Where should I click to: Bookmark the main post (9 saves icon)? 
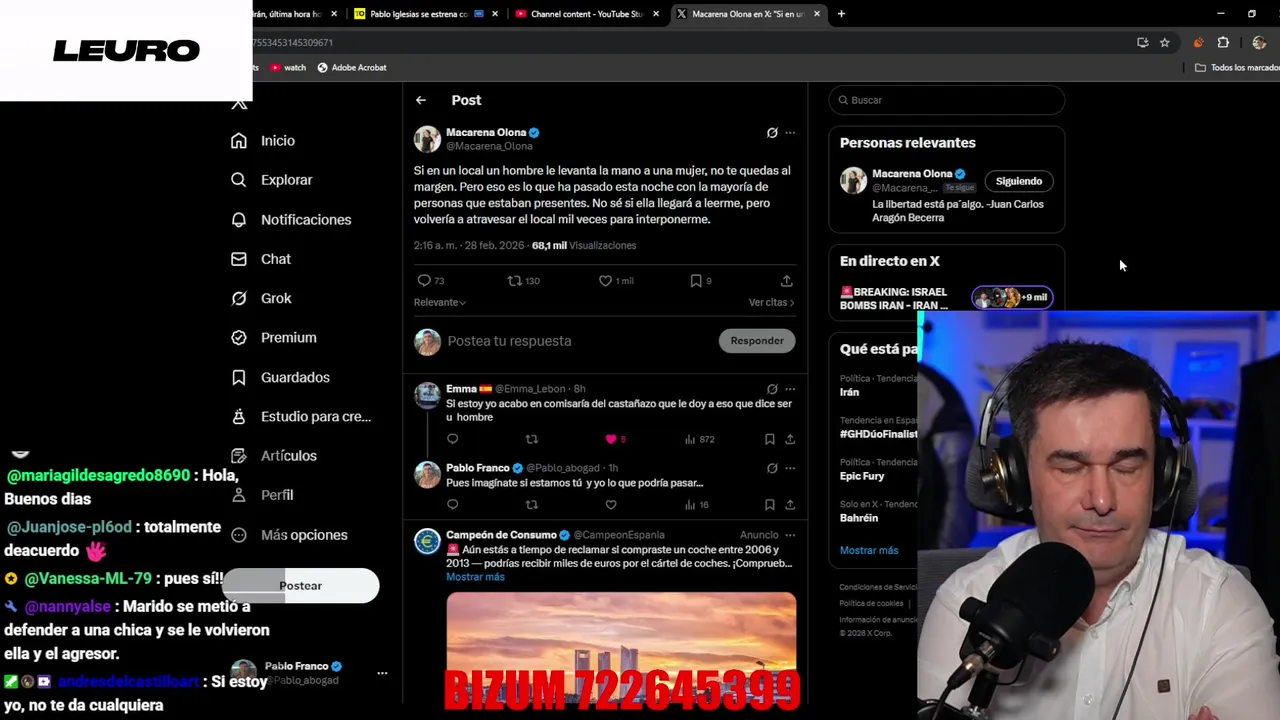696,281
